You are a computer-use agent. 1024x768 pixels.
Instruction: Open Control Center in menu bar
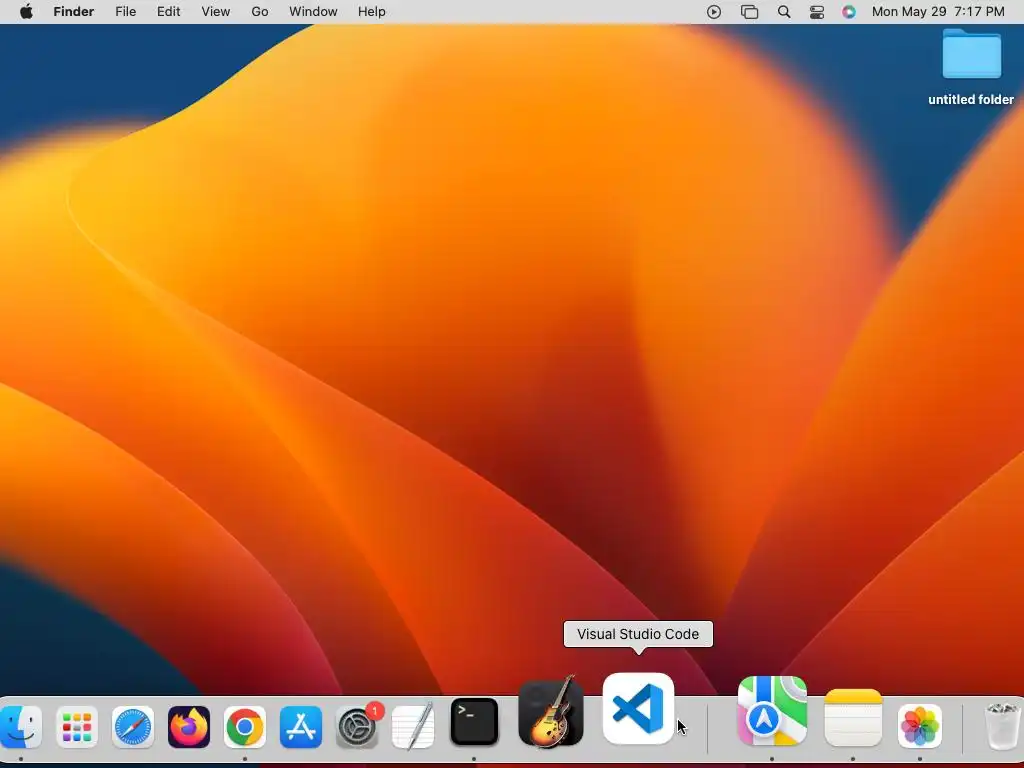click(817, 12)
